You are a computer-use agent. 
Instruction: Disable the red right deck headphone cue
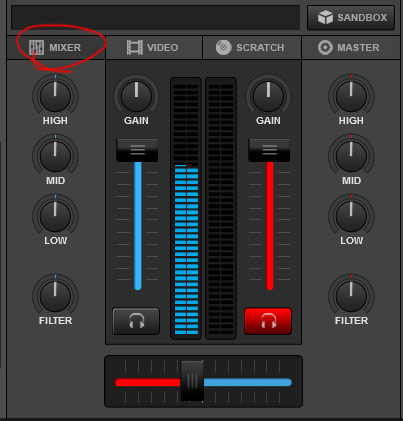coord(268,321)
